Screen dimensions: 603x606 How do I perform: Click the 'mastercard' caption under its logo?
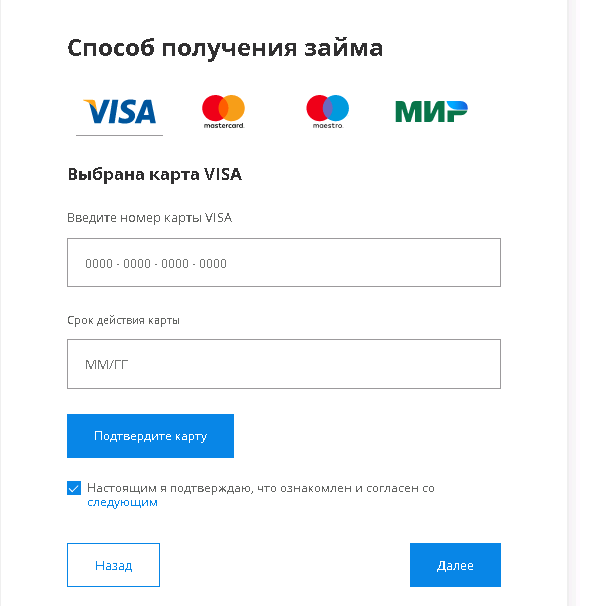pyautogui.click(x=223, y=126)
